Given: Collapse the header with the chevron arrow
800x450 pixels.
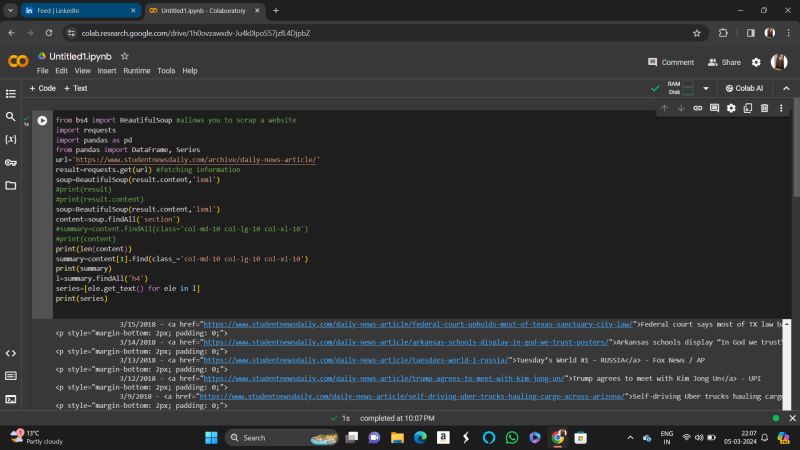Looking at the screenshot, I should click(785, 88).
